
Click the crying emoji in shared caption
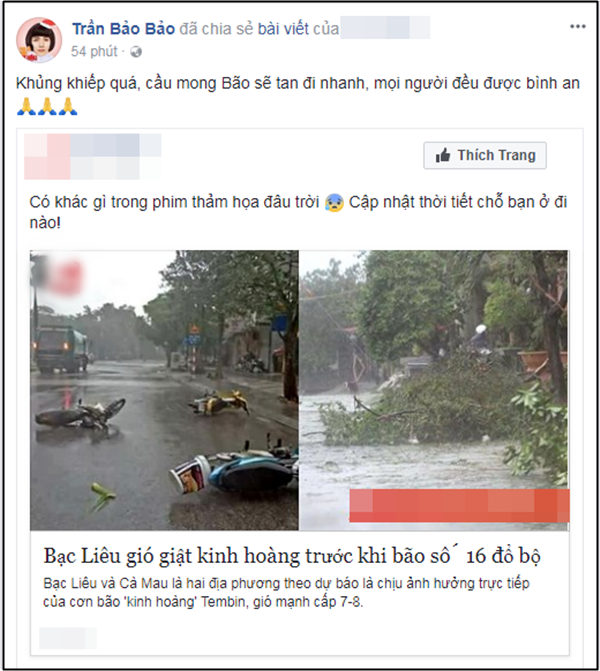pyautogui.click(x=334, y=202)
